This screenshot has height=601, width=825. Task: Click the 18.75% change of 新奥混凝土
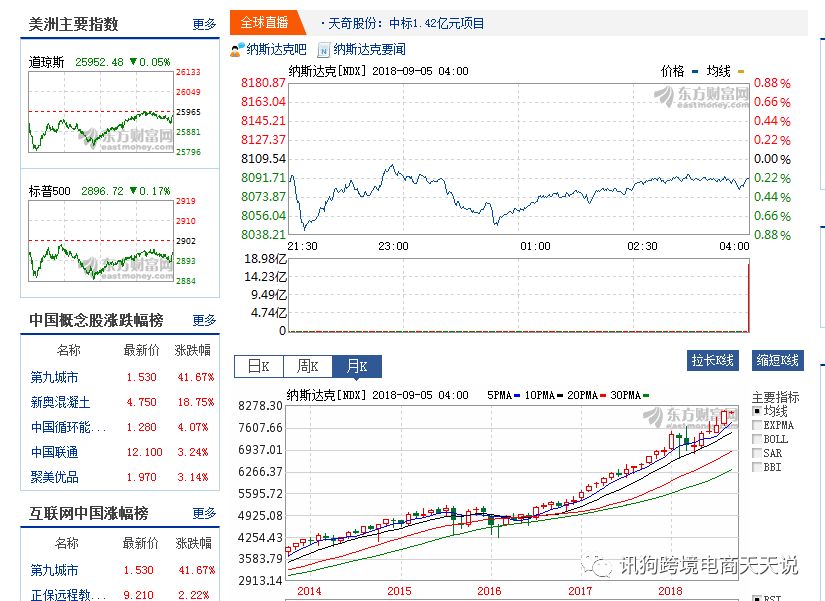(x=196, y=402)
